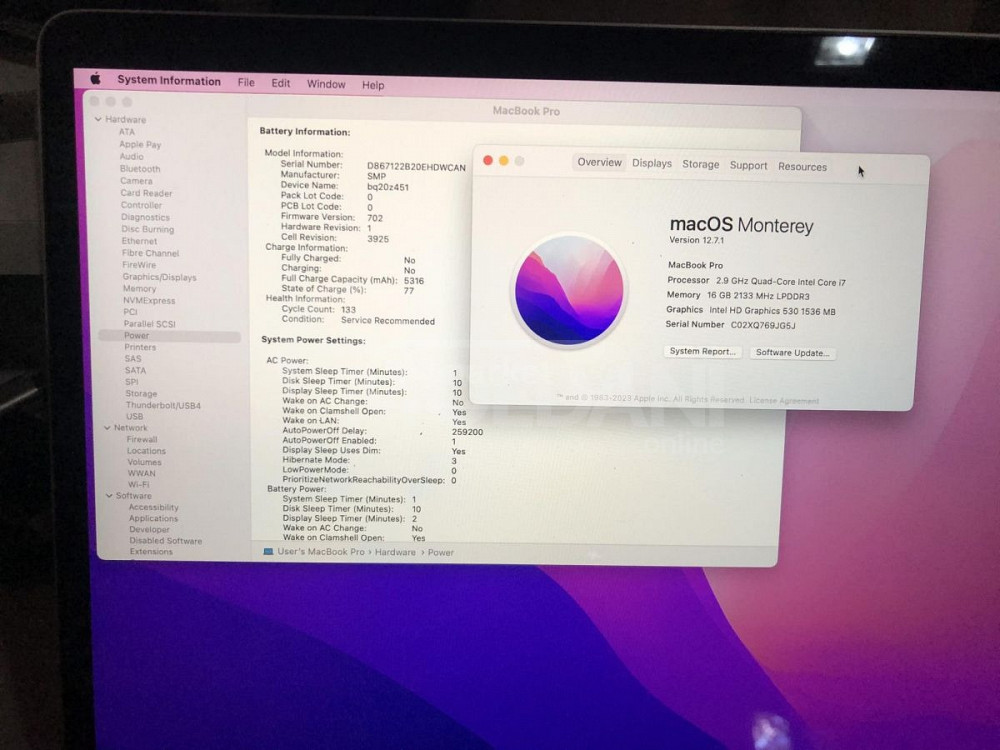The height and width of the screenshot is (750, 1000).
Task: Collapse the Software section in sidebar
Action: 107,496
